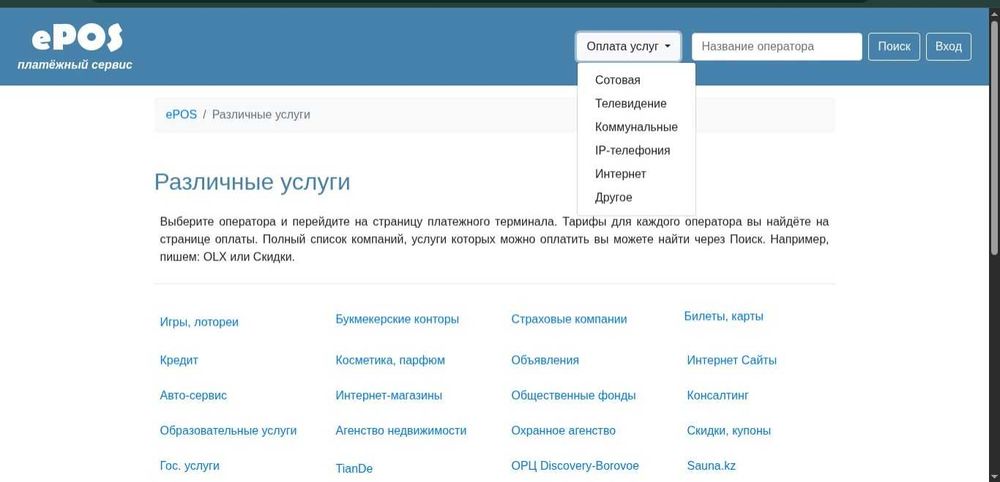Focus the Название оператора search field
Screen dimensions: 1000x482
click(x=777, y=47)
